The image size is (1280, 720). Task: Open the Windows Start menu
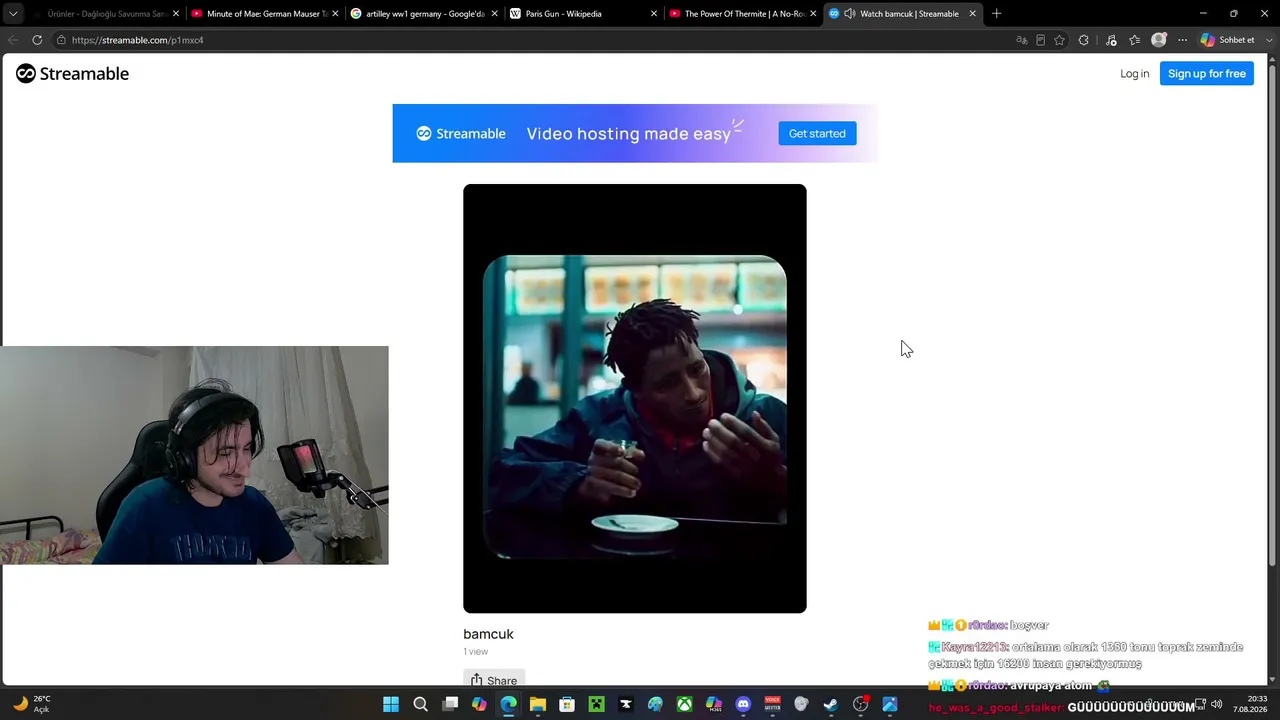coord(391,705)
